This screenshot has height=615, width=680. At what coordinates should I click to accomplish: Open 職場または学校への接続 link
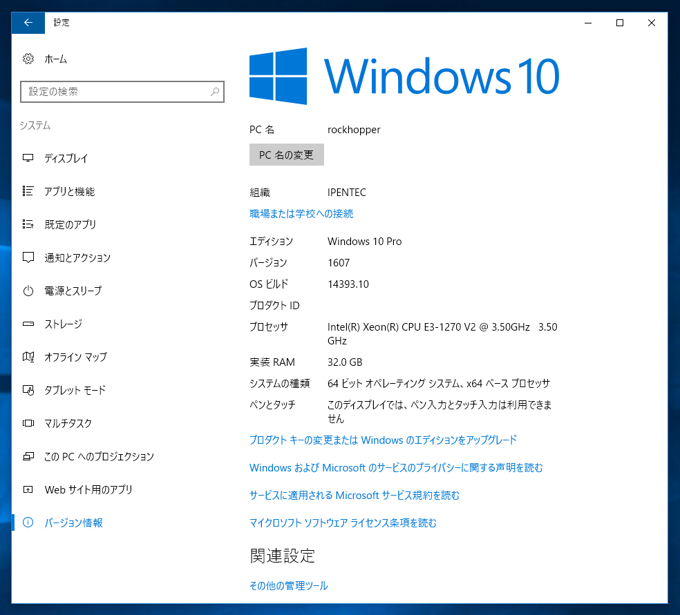301,213
